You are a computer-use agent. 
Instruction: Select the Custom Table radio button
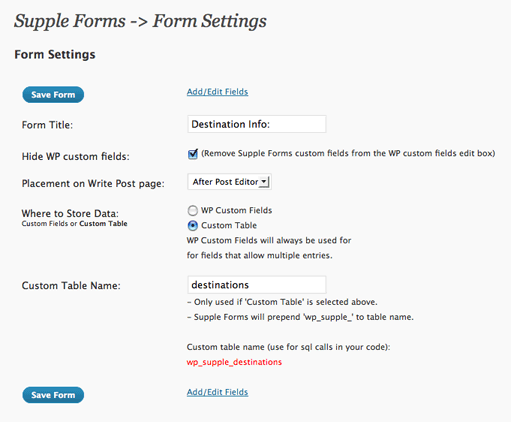(x=192, y=226)
